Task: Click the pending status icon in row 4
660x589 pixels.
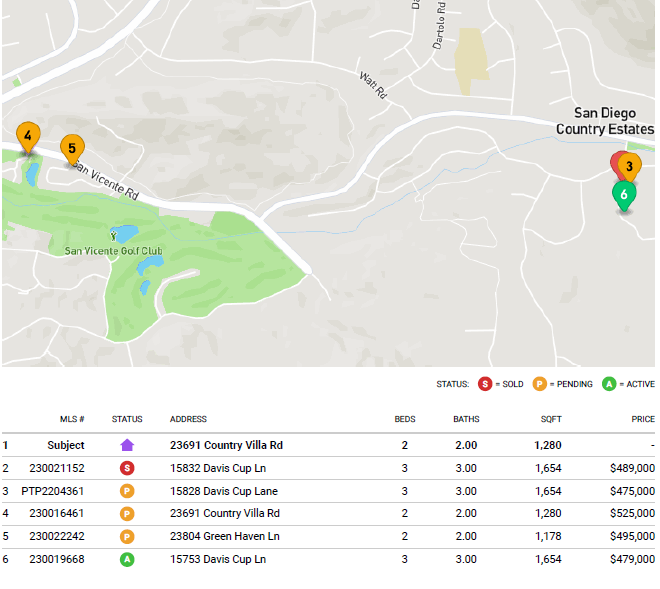Action: click(x=127, y=514)
